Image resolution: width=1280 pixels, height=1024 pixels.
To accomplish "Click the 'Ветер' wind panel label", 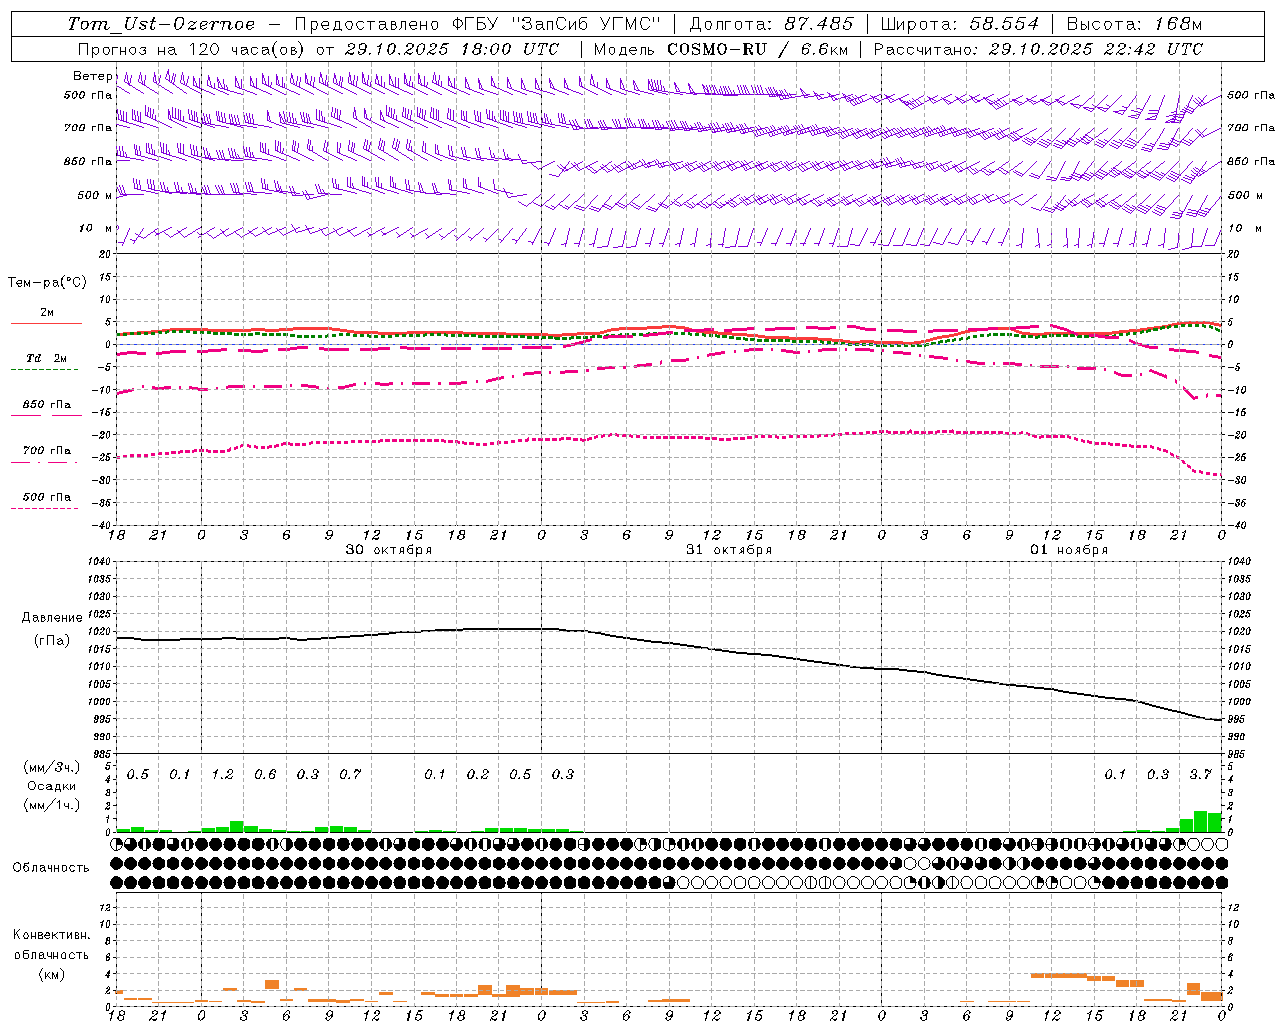I will coord(93,76).
